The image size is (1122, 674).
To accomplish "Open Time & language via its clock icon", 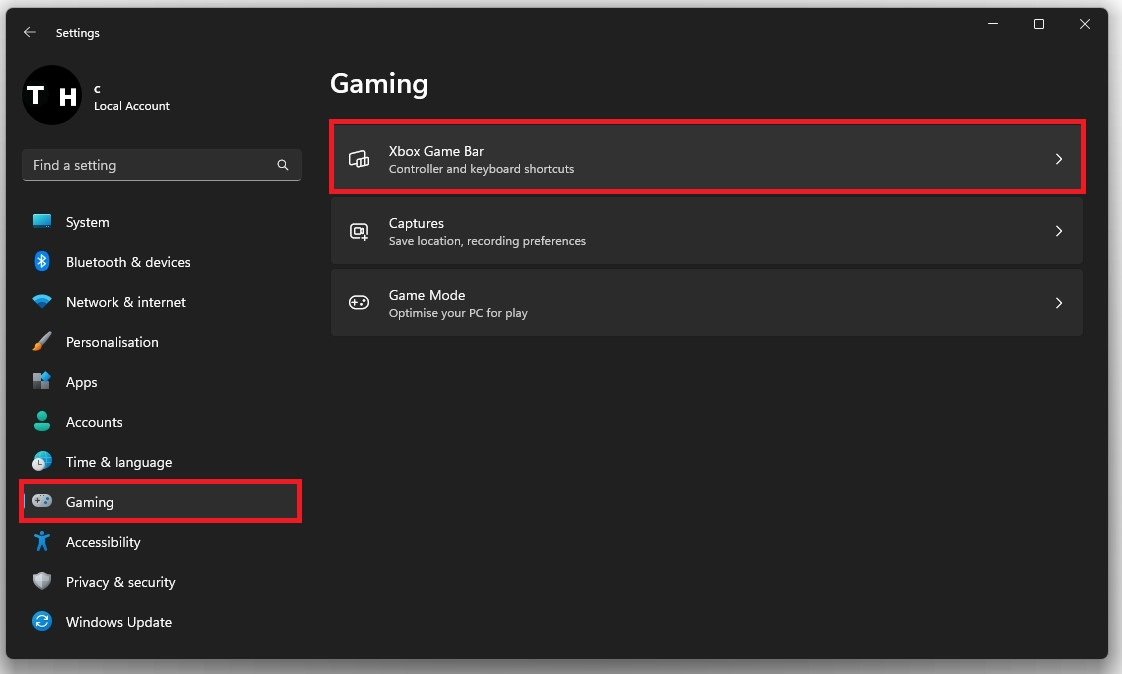I will 42,462.
